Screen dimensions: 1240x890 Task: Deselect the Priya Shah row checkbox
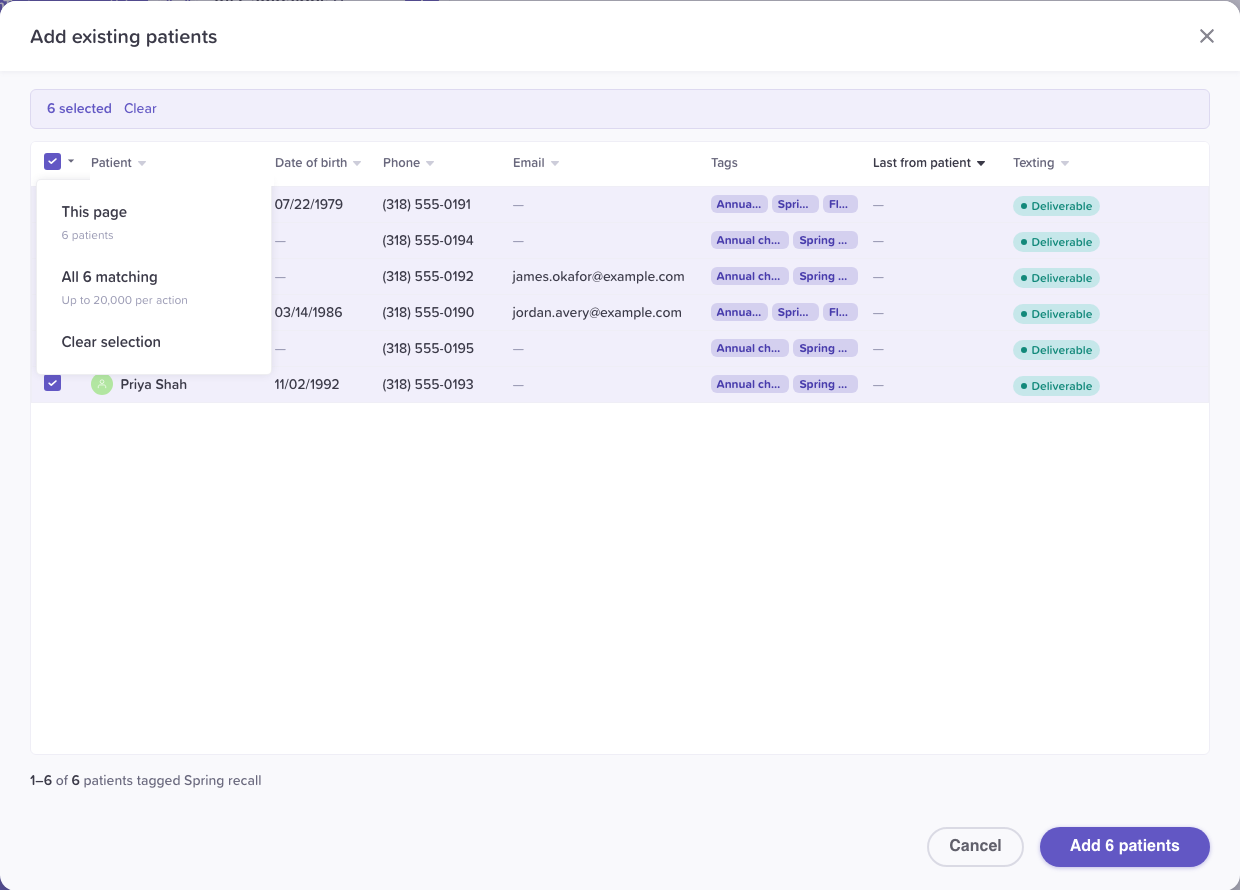pos(53,383)
